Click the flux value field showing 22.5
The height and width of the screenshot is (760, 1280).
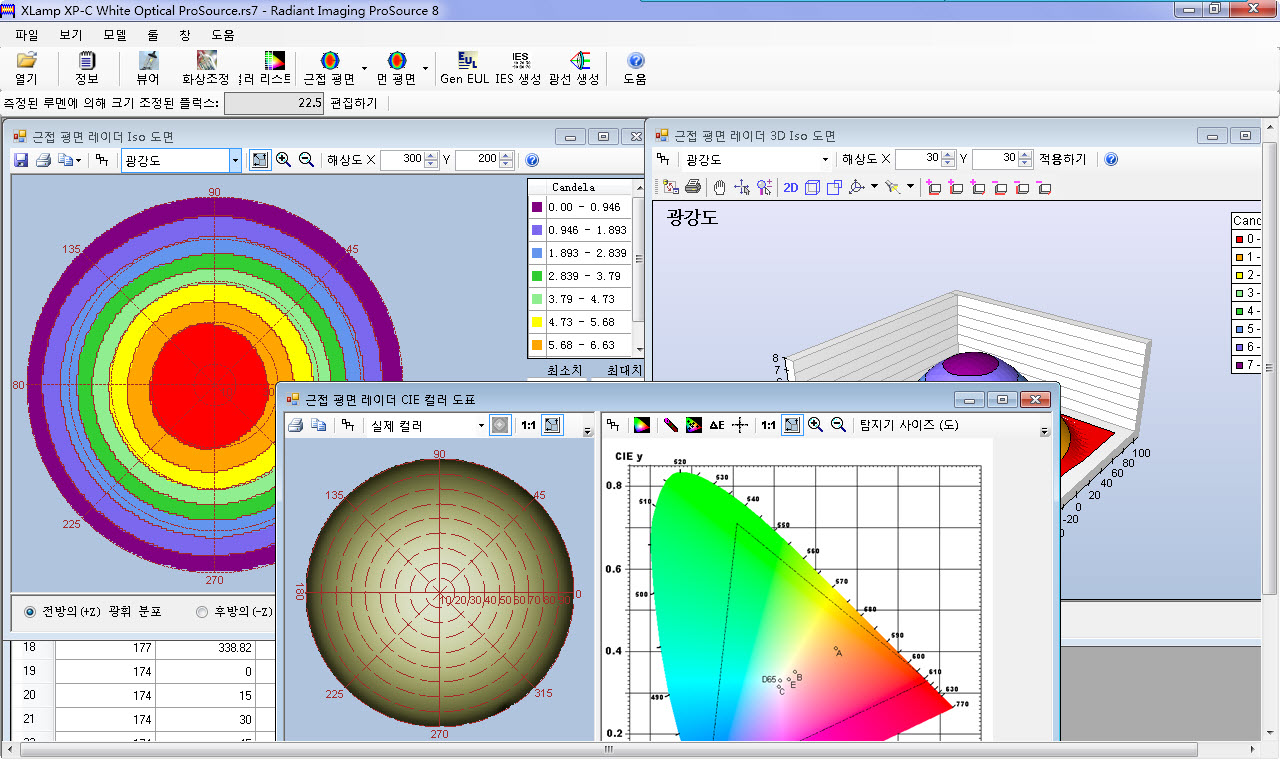tap(274, 103)
